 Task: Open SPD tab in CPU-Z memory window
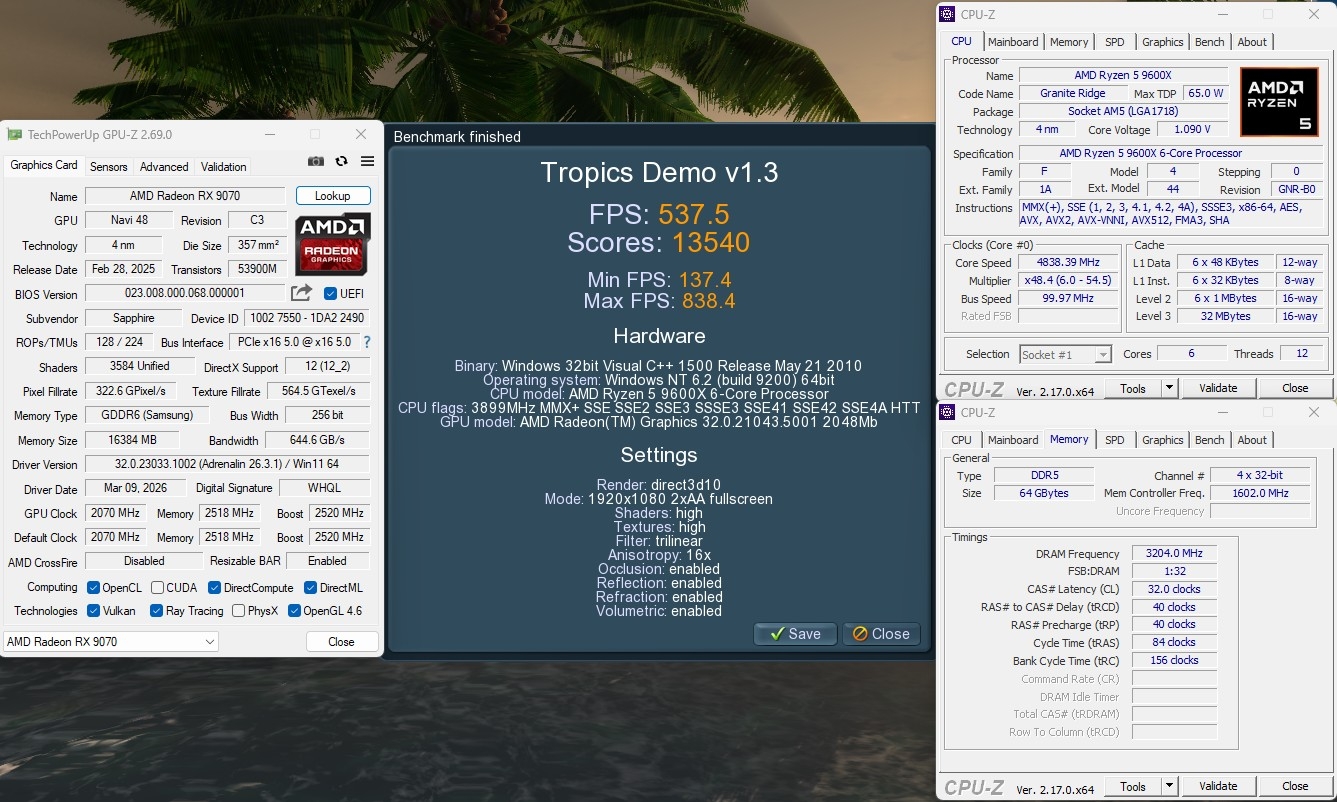pos(1115,440)
